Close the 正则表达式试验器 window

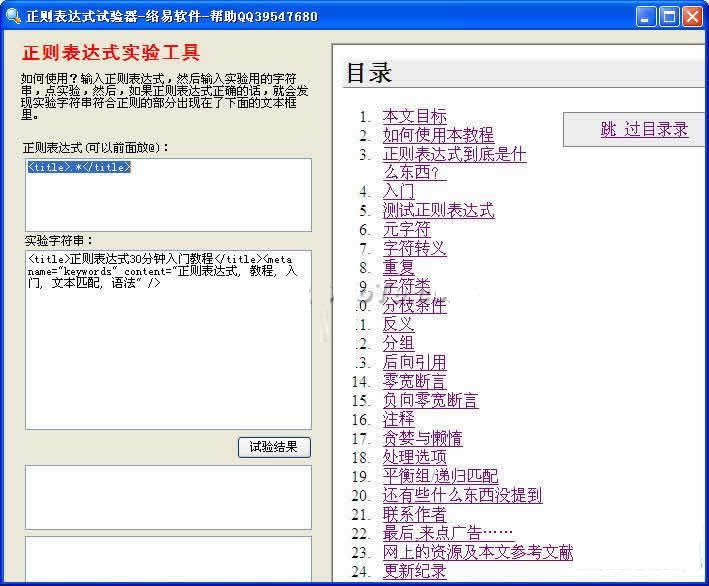[692, 17]
